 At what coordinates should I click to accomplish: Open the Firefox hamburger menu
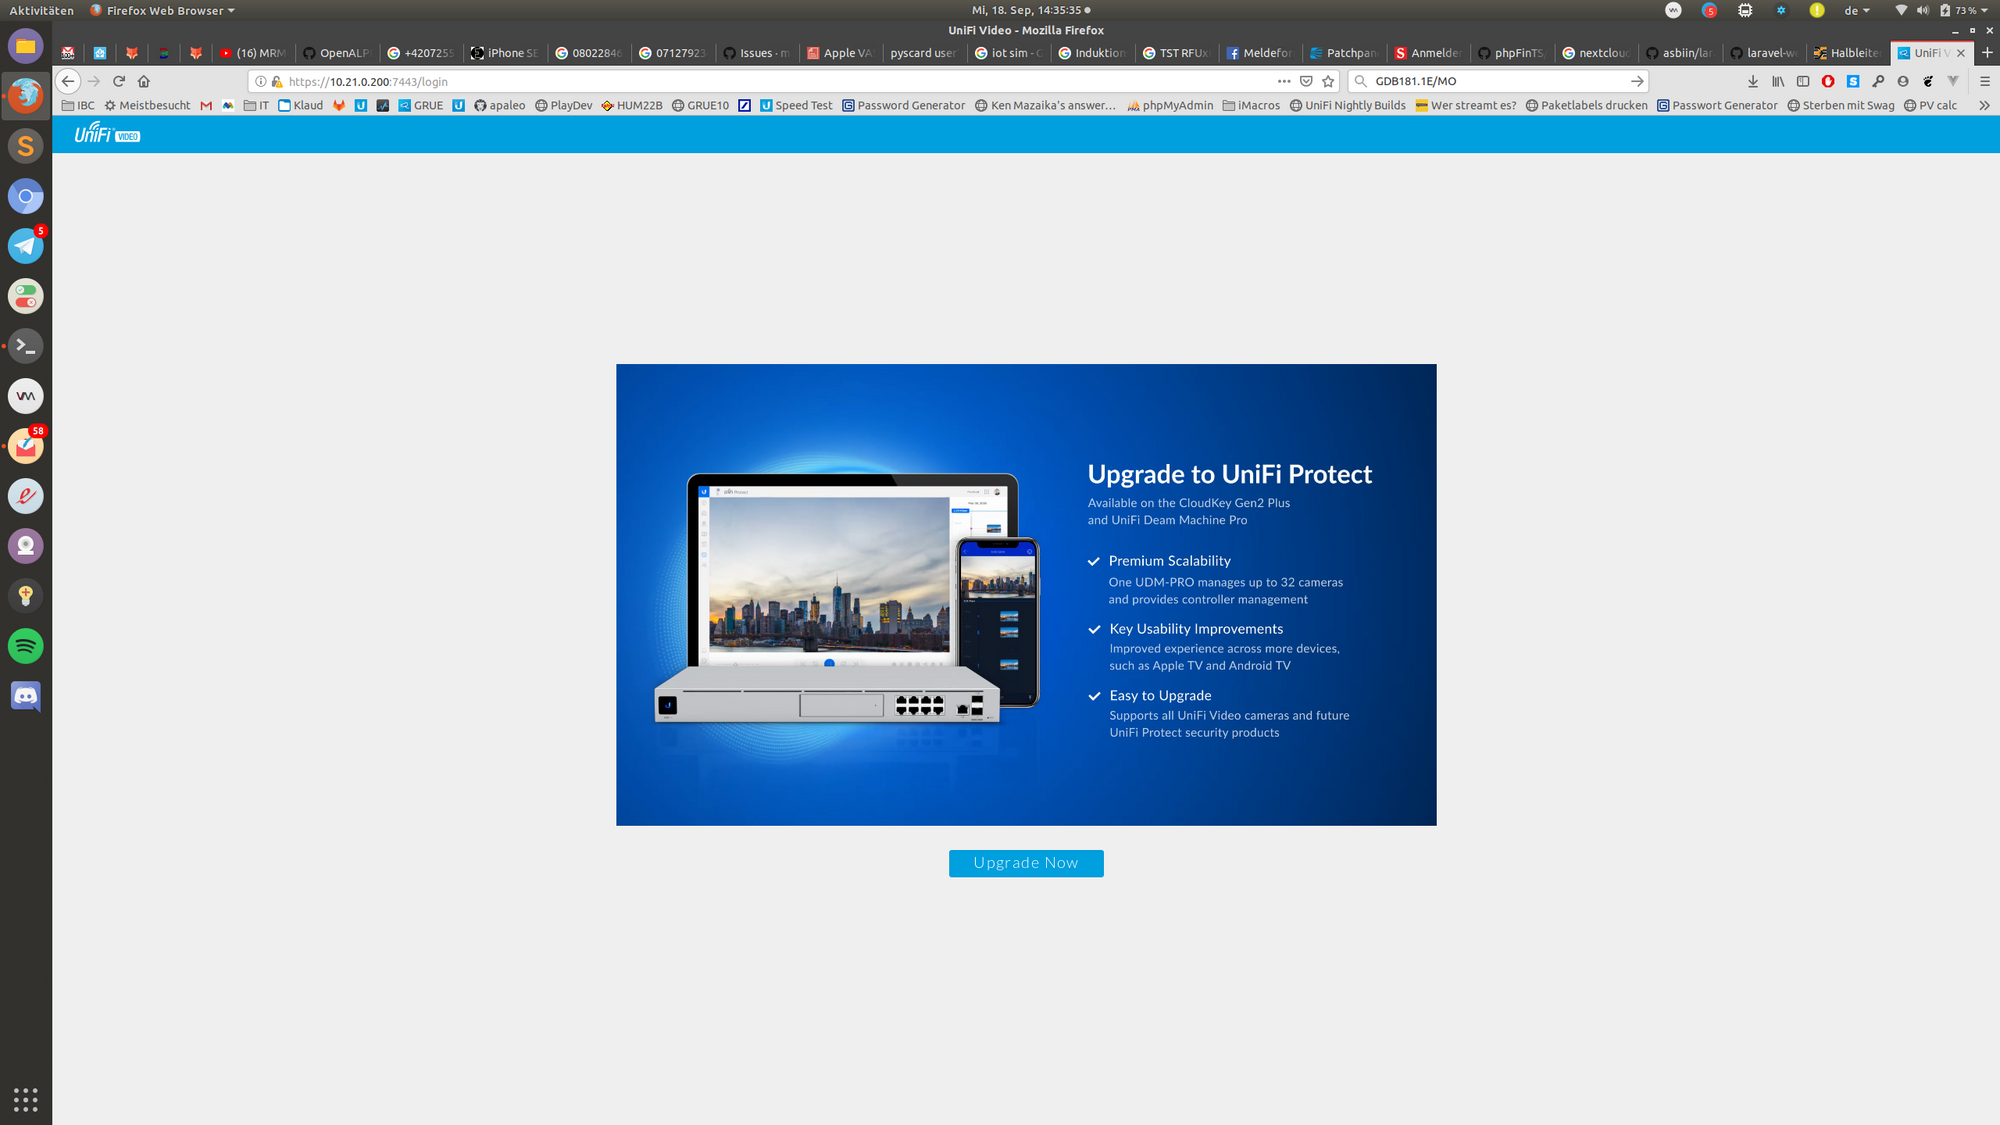click(1985, 81)
